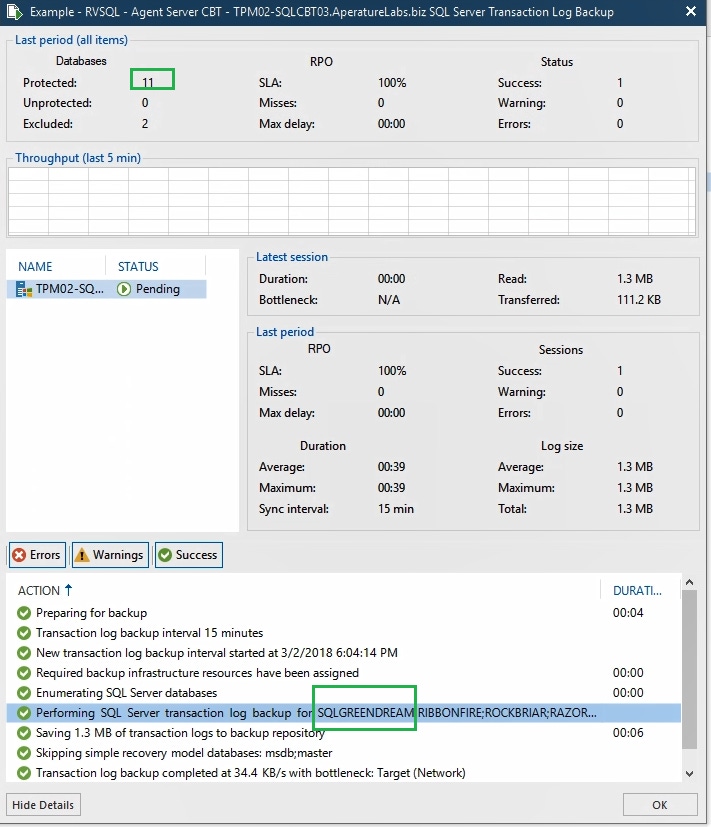Select 'Enumerating SQL Server databases' row

343,693
